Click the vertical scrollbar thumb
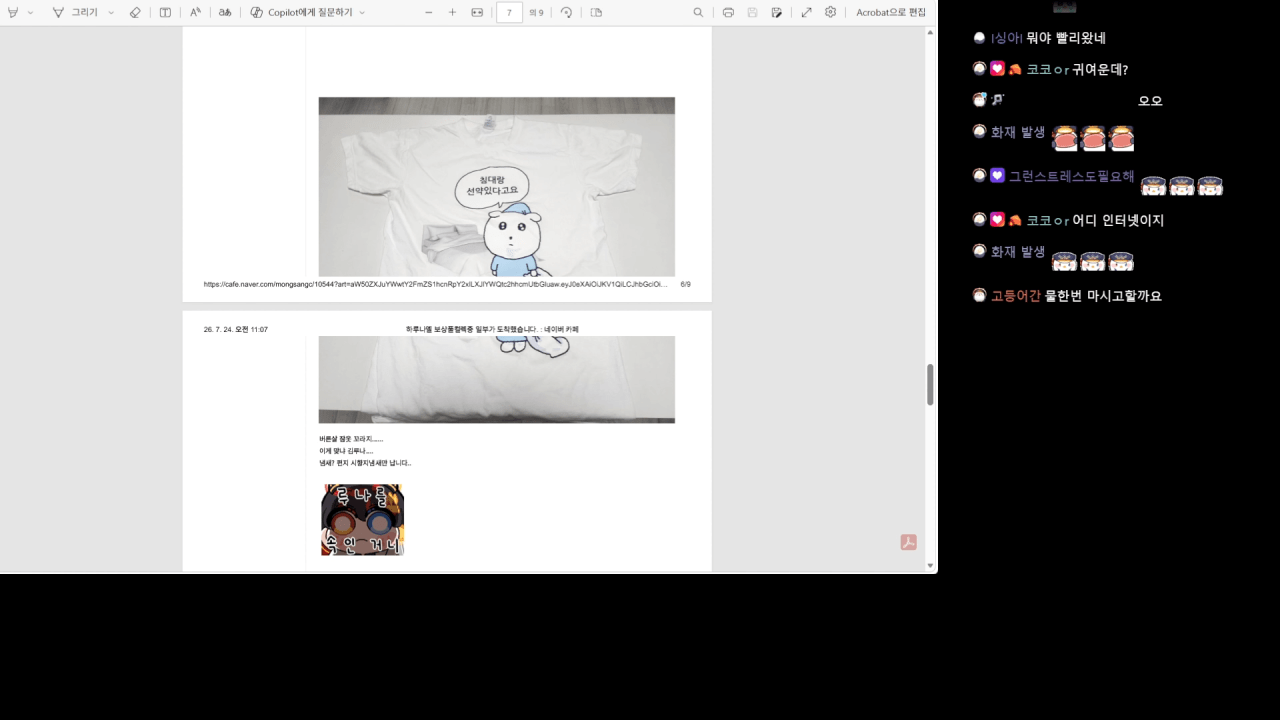 [930, 385]
